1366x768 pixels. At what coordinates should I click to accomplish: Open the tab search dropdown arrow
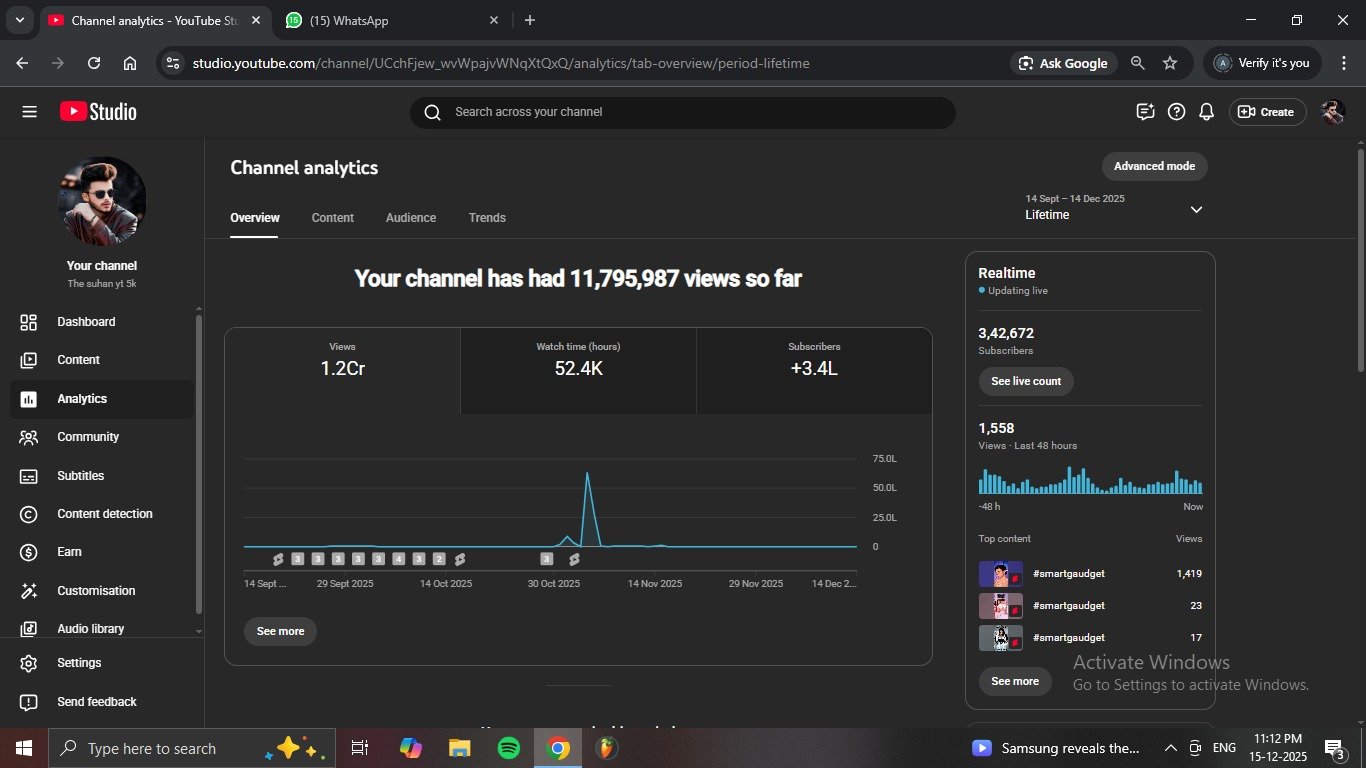click(19, 20)
